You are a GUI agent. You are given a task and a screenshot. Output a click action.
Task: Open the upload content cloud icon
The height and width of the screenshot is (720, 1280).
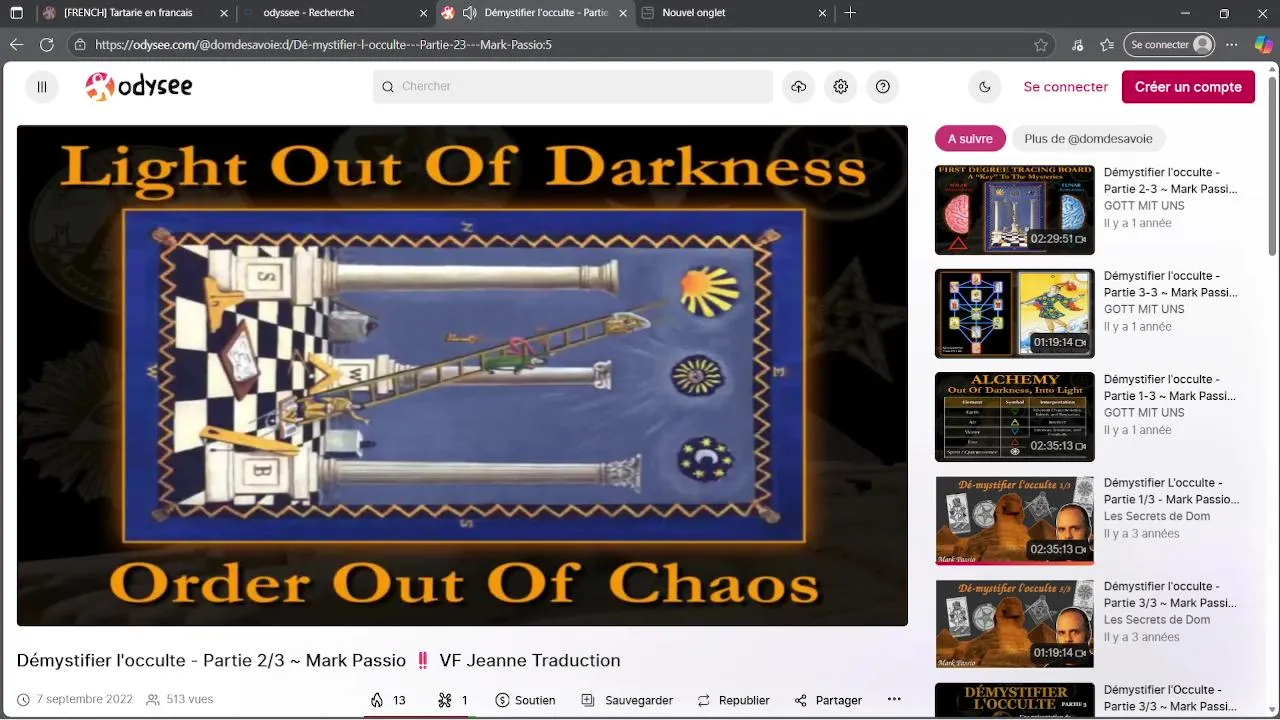click(x=799, y=87)
